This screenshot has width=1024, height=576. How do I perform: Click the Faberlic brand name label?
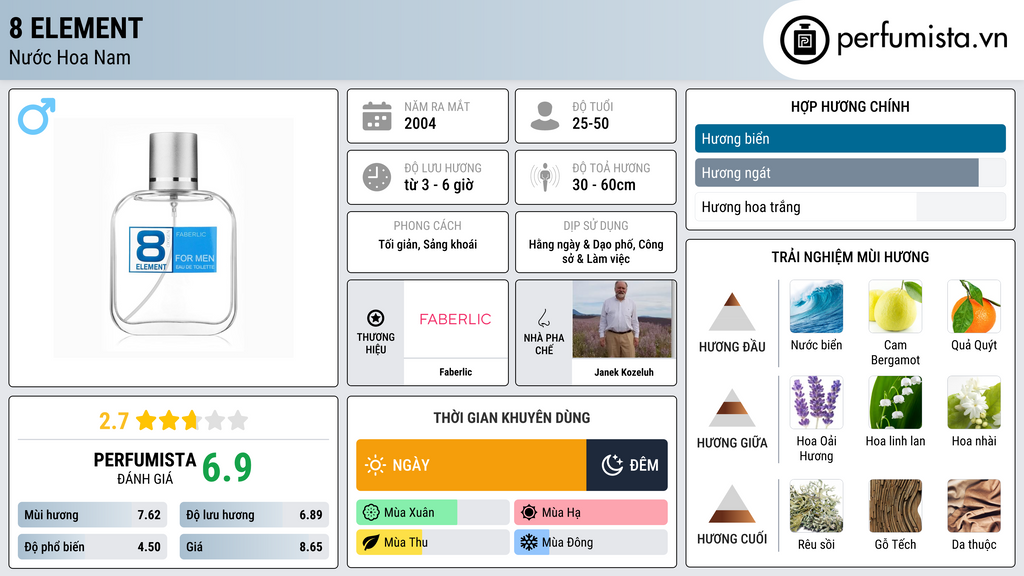pos(455,372)
